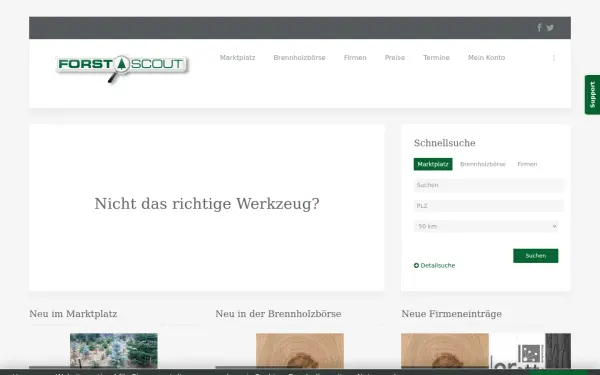Open the Detailsuche link
Image resolution: width=600 pixels, height=375 pixels.
coord(437,266)
